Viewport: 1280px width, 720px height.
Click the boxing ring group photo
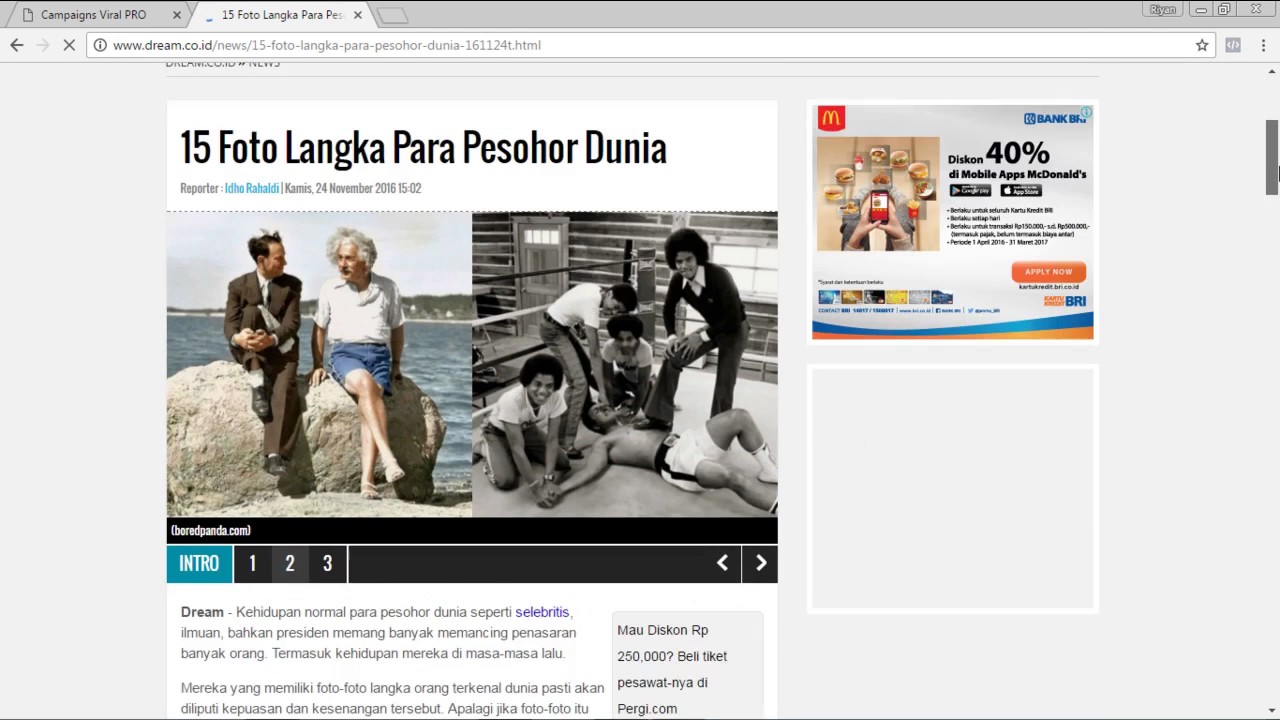[625, 364]
